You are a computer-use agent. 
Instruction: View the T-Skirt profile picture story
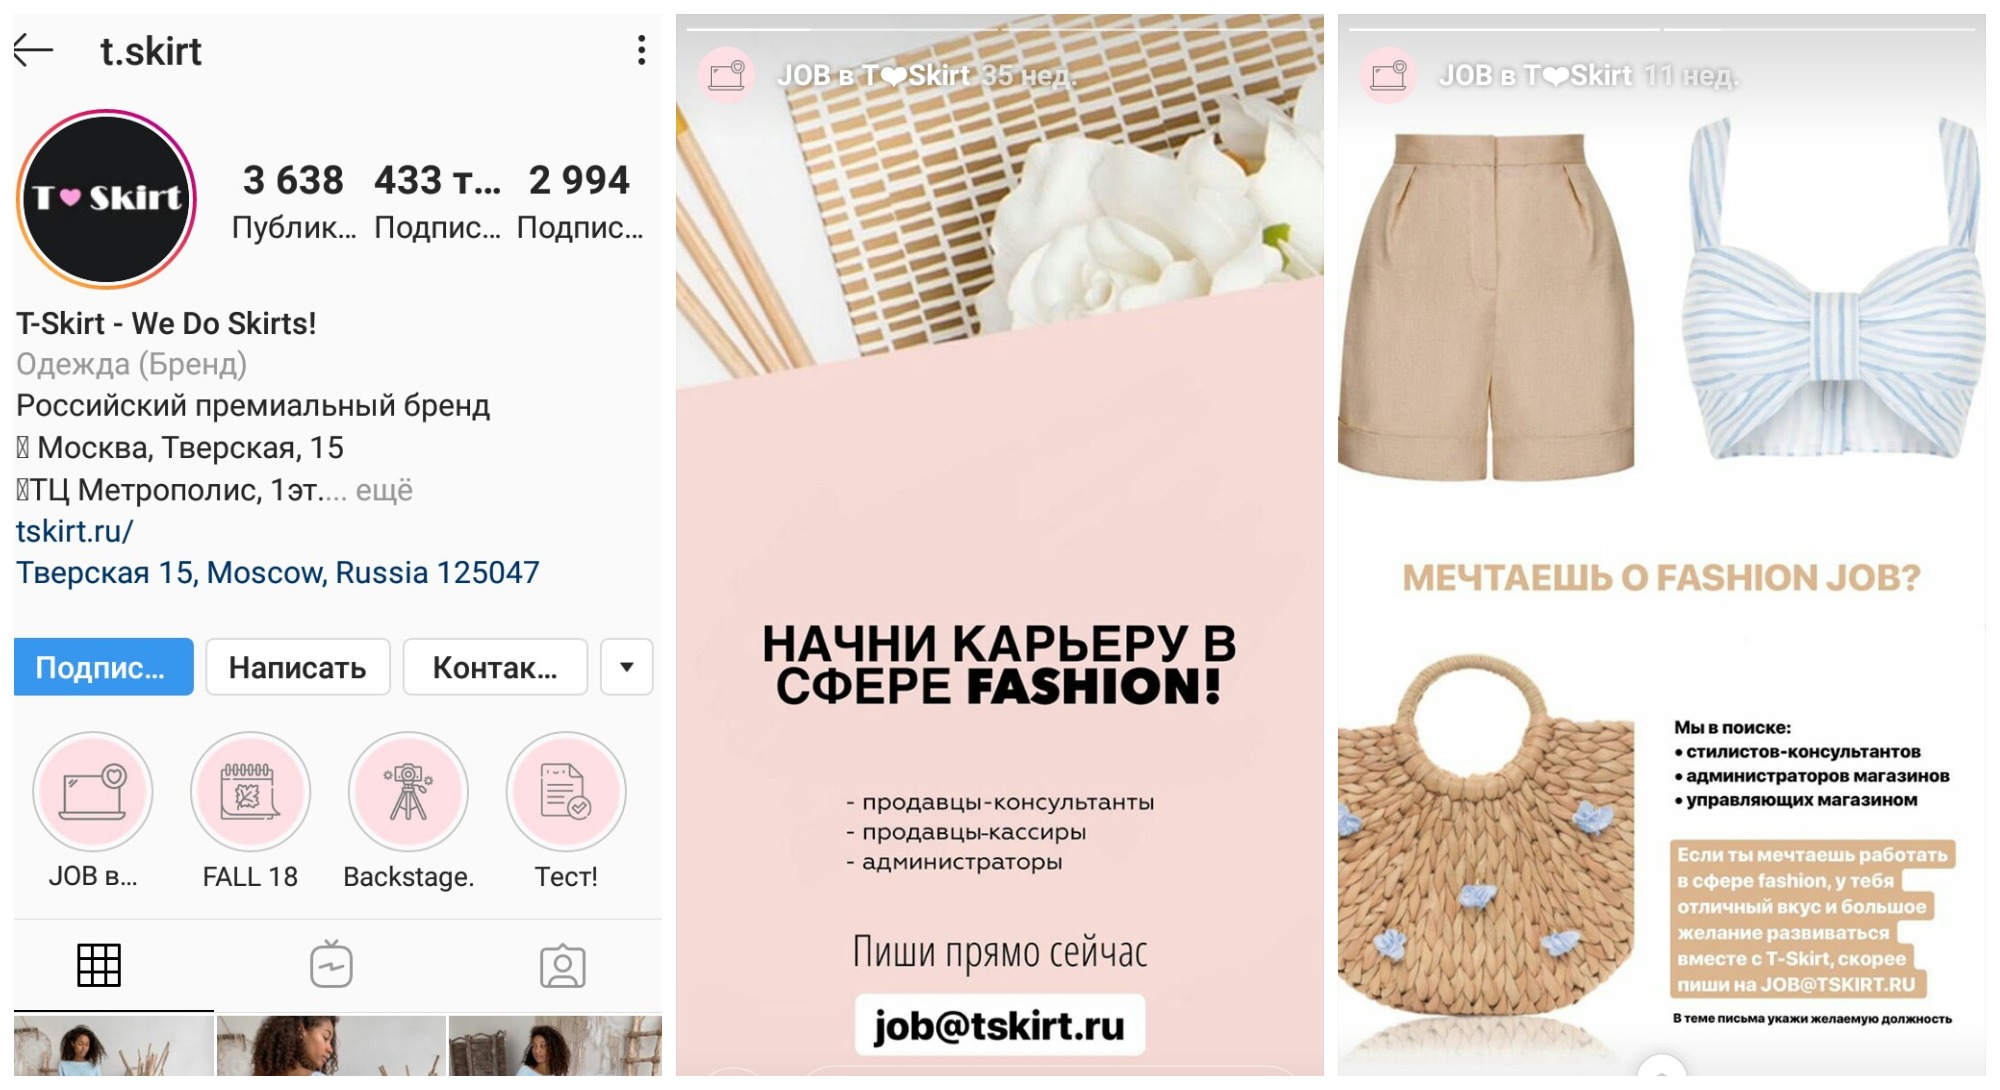click(106, 198)
